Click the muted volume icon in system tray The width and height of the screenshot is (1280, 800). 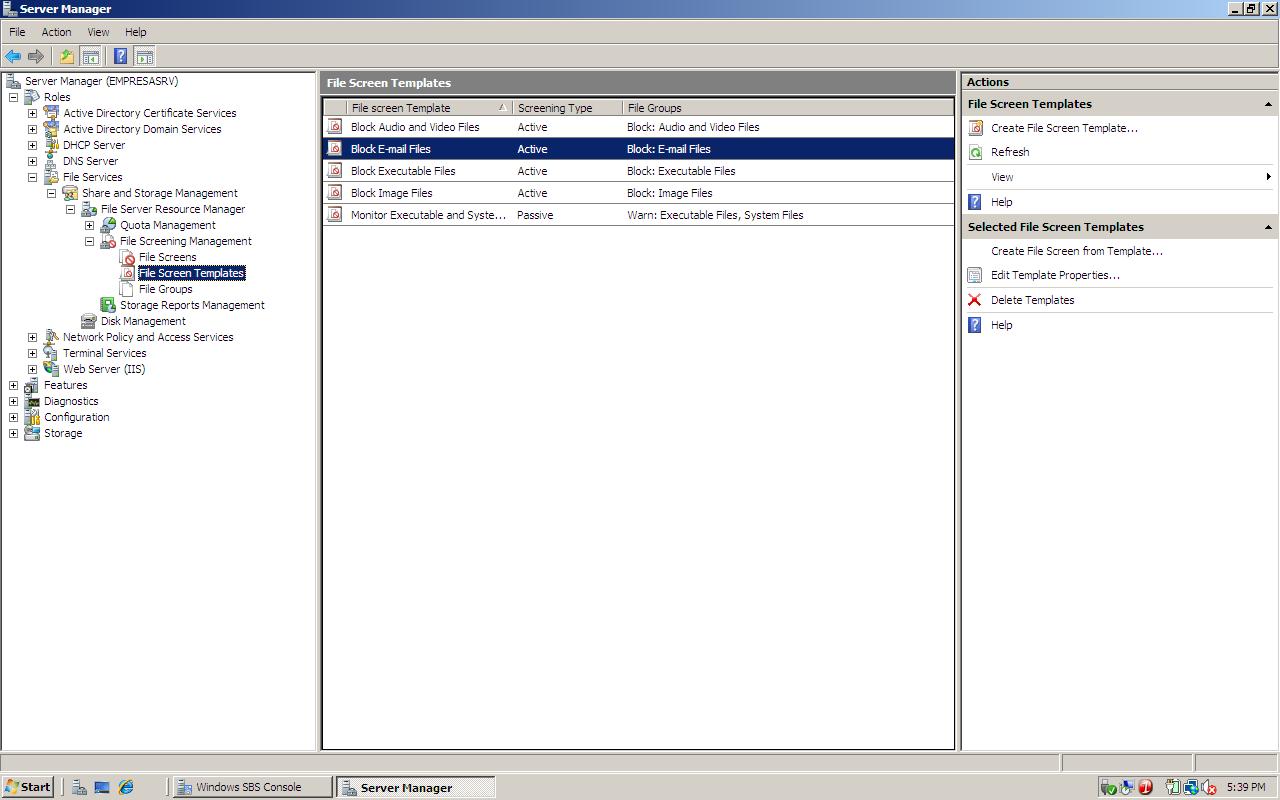(1209, 788)
